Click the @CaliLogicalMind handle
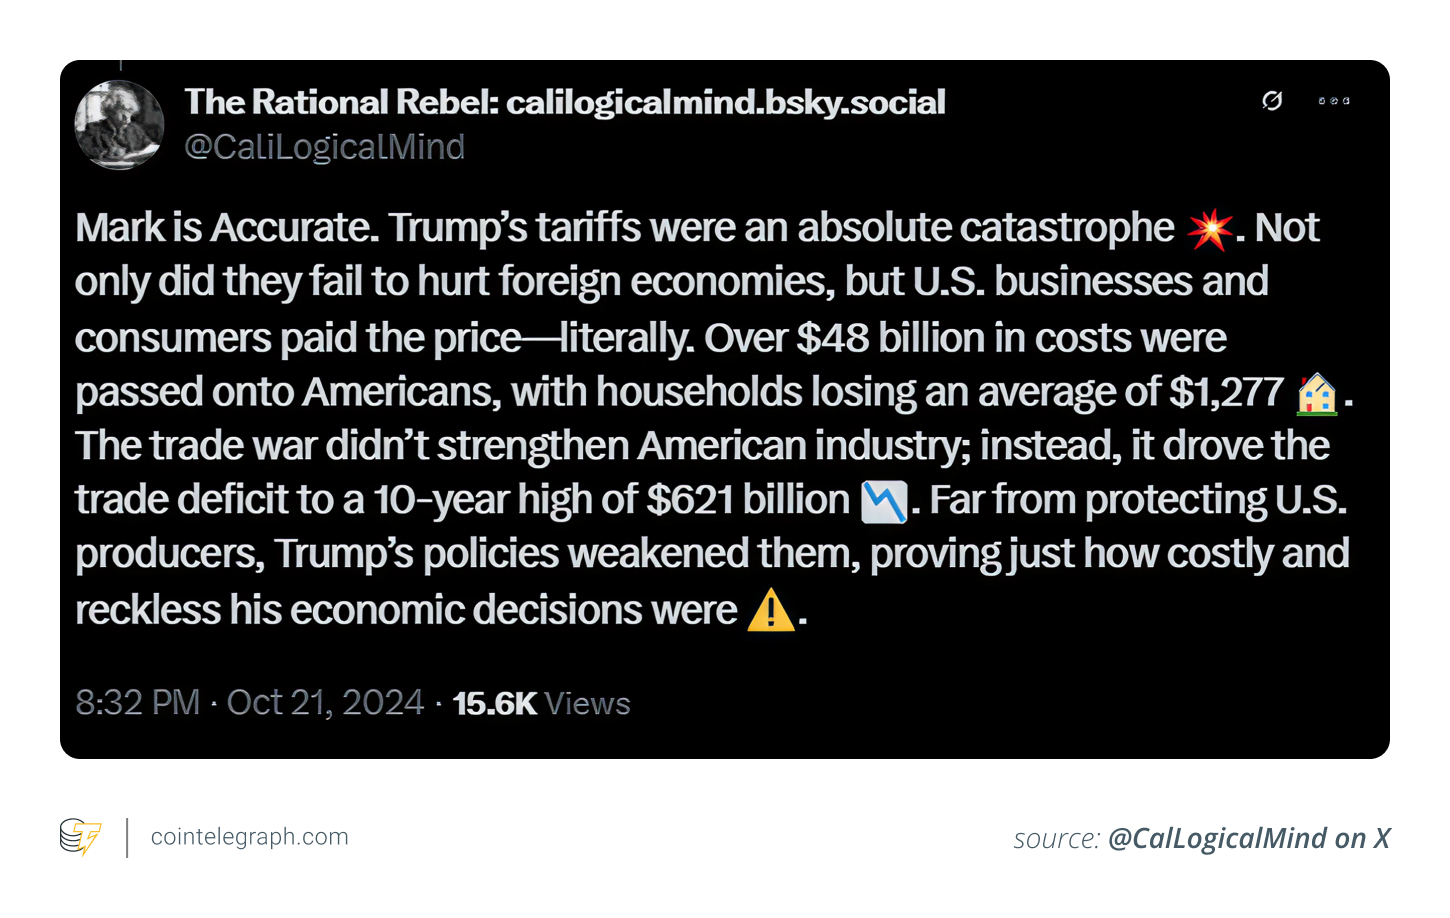This screenshot has height=918, width=1450. (325, 147)
